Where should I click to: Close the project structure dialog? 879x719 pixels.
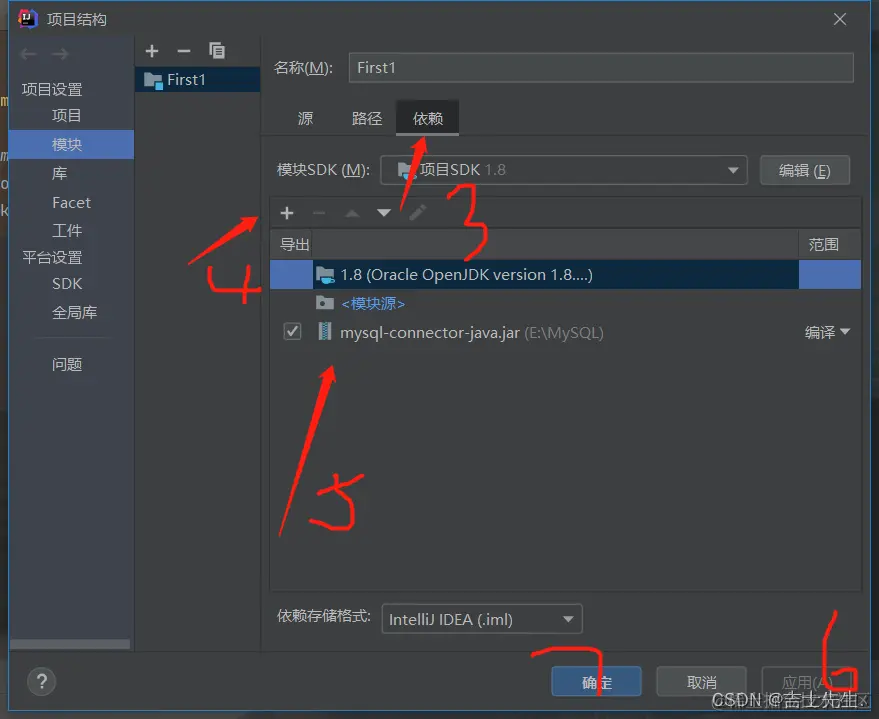click(x=840, y=20)
